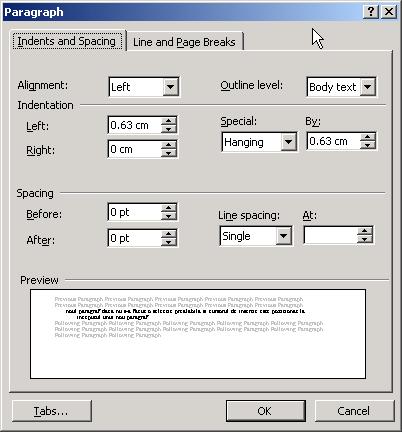402x432 pixels.
Task: Click into the Left indentation field
Action: click(x=135, y=125)
